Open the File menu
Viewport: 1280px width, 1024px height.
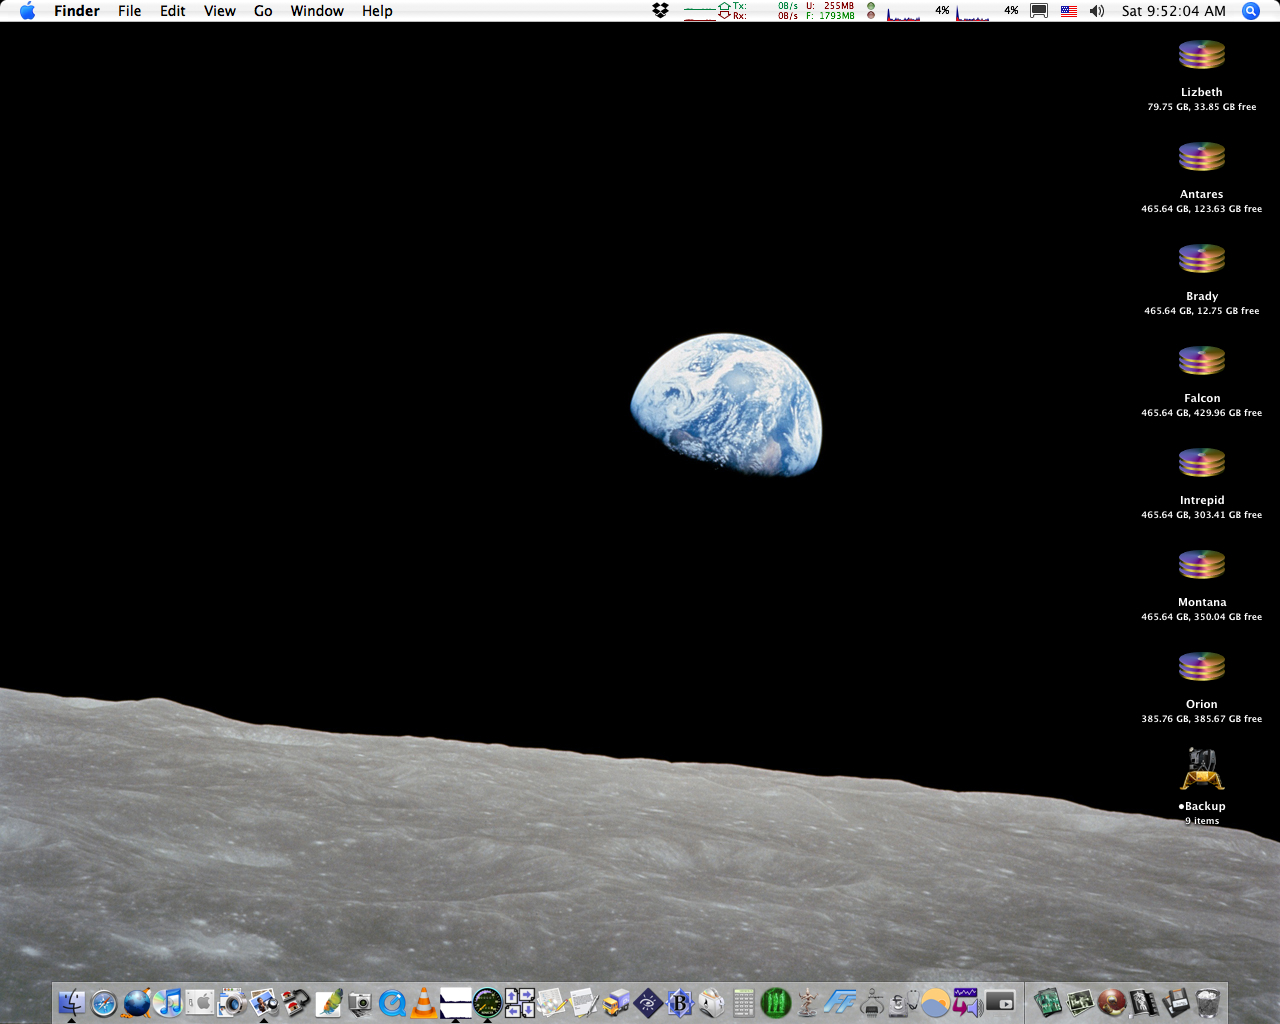[x=129, y=11]
